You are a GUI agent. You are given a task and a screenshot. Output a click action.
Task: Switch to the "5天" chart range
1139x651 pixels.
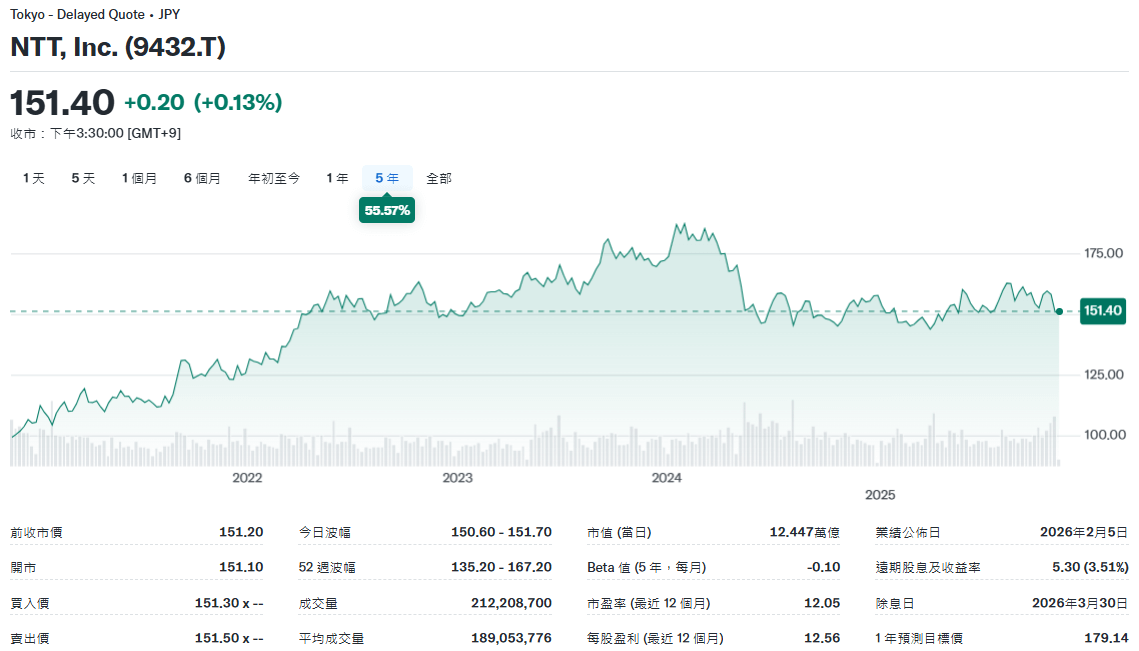(x=84, y=177)
